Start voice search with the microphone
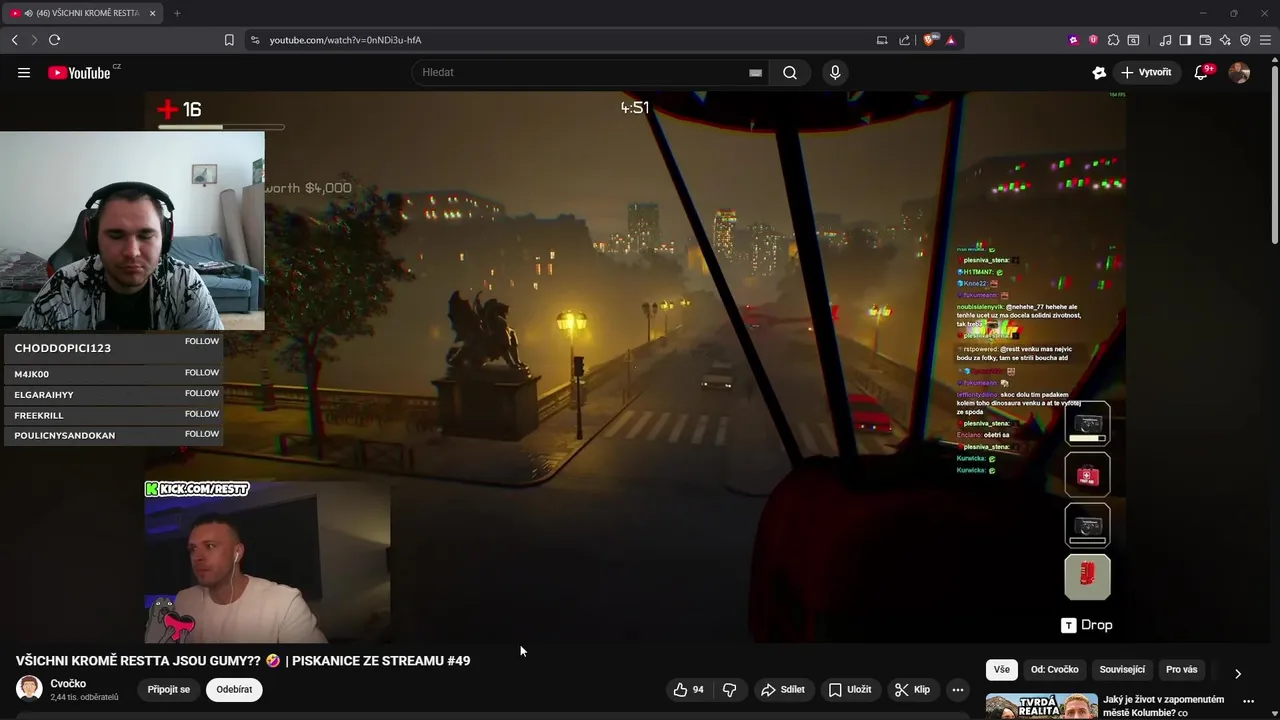The image size is (1280, 720). (x=835, y=72)
